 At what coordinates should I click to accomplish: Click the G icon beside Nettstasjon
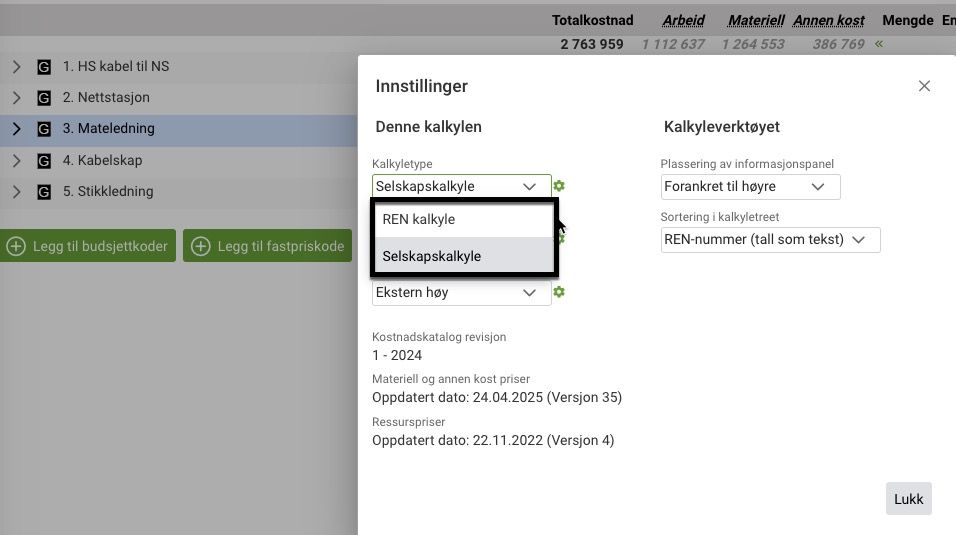coord(44,98)
